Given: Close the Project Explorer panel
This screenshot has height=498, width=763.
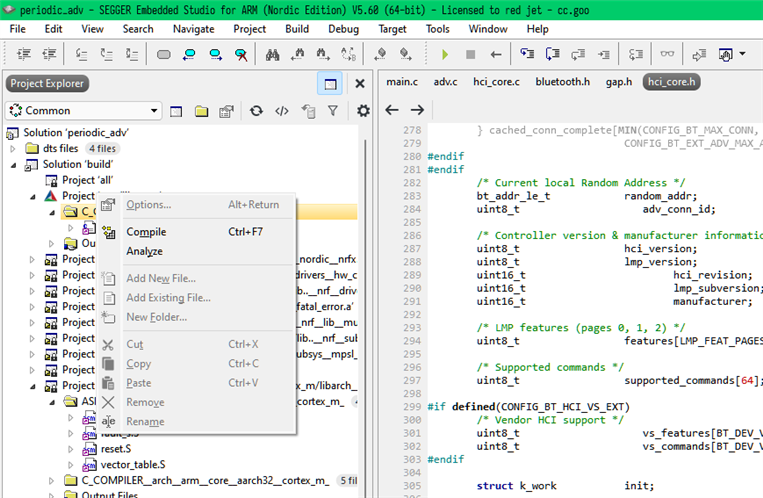Looking at the screenshot, I should click(360, 83).
